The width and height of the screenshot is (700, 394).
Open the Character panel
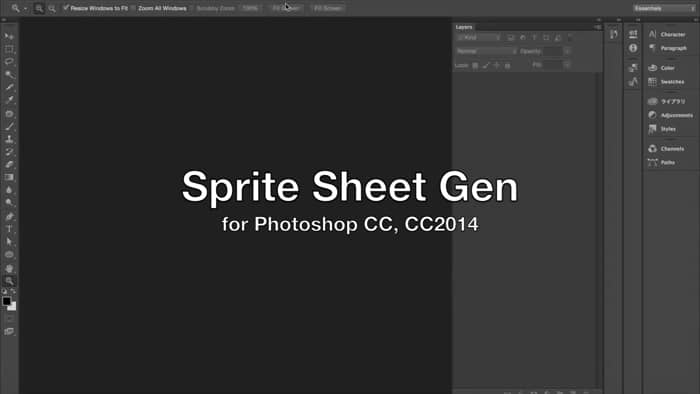[669, 34]
